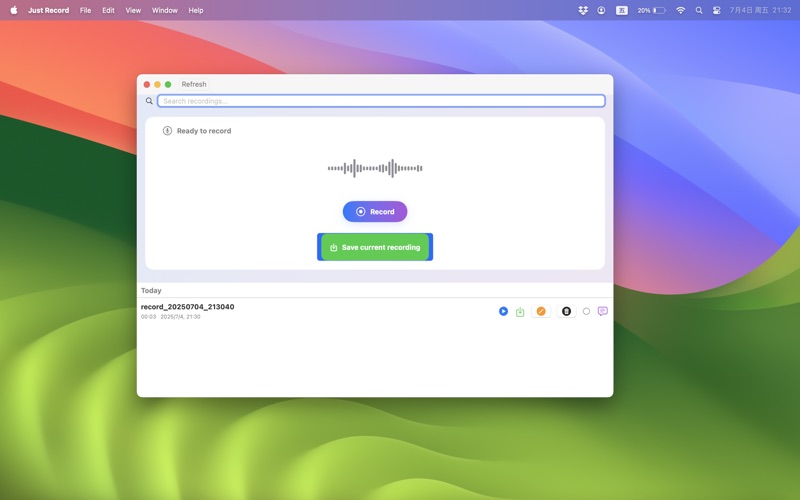Image resolution: width=800 pixels, height=500 pixels.
Task: Open the Wi-Fi menu bar icon
Action: coord(680,10)
